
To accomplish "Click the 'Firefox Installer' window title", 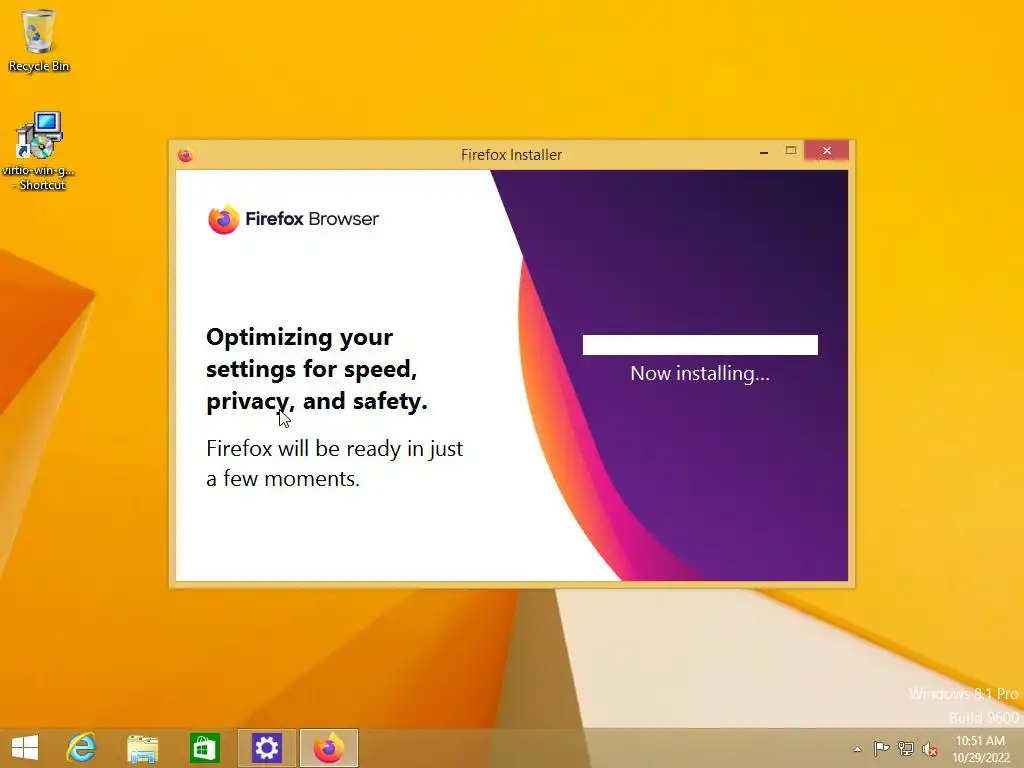I will tap(511, 155).
